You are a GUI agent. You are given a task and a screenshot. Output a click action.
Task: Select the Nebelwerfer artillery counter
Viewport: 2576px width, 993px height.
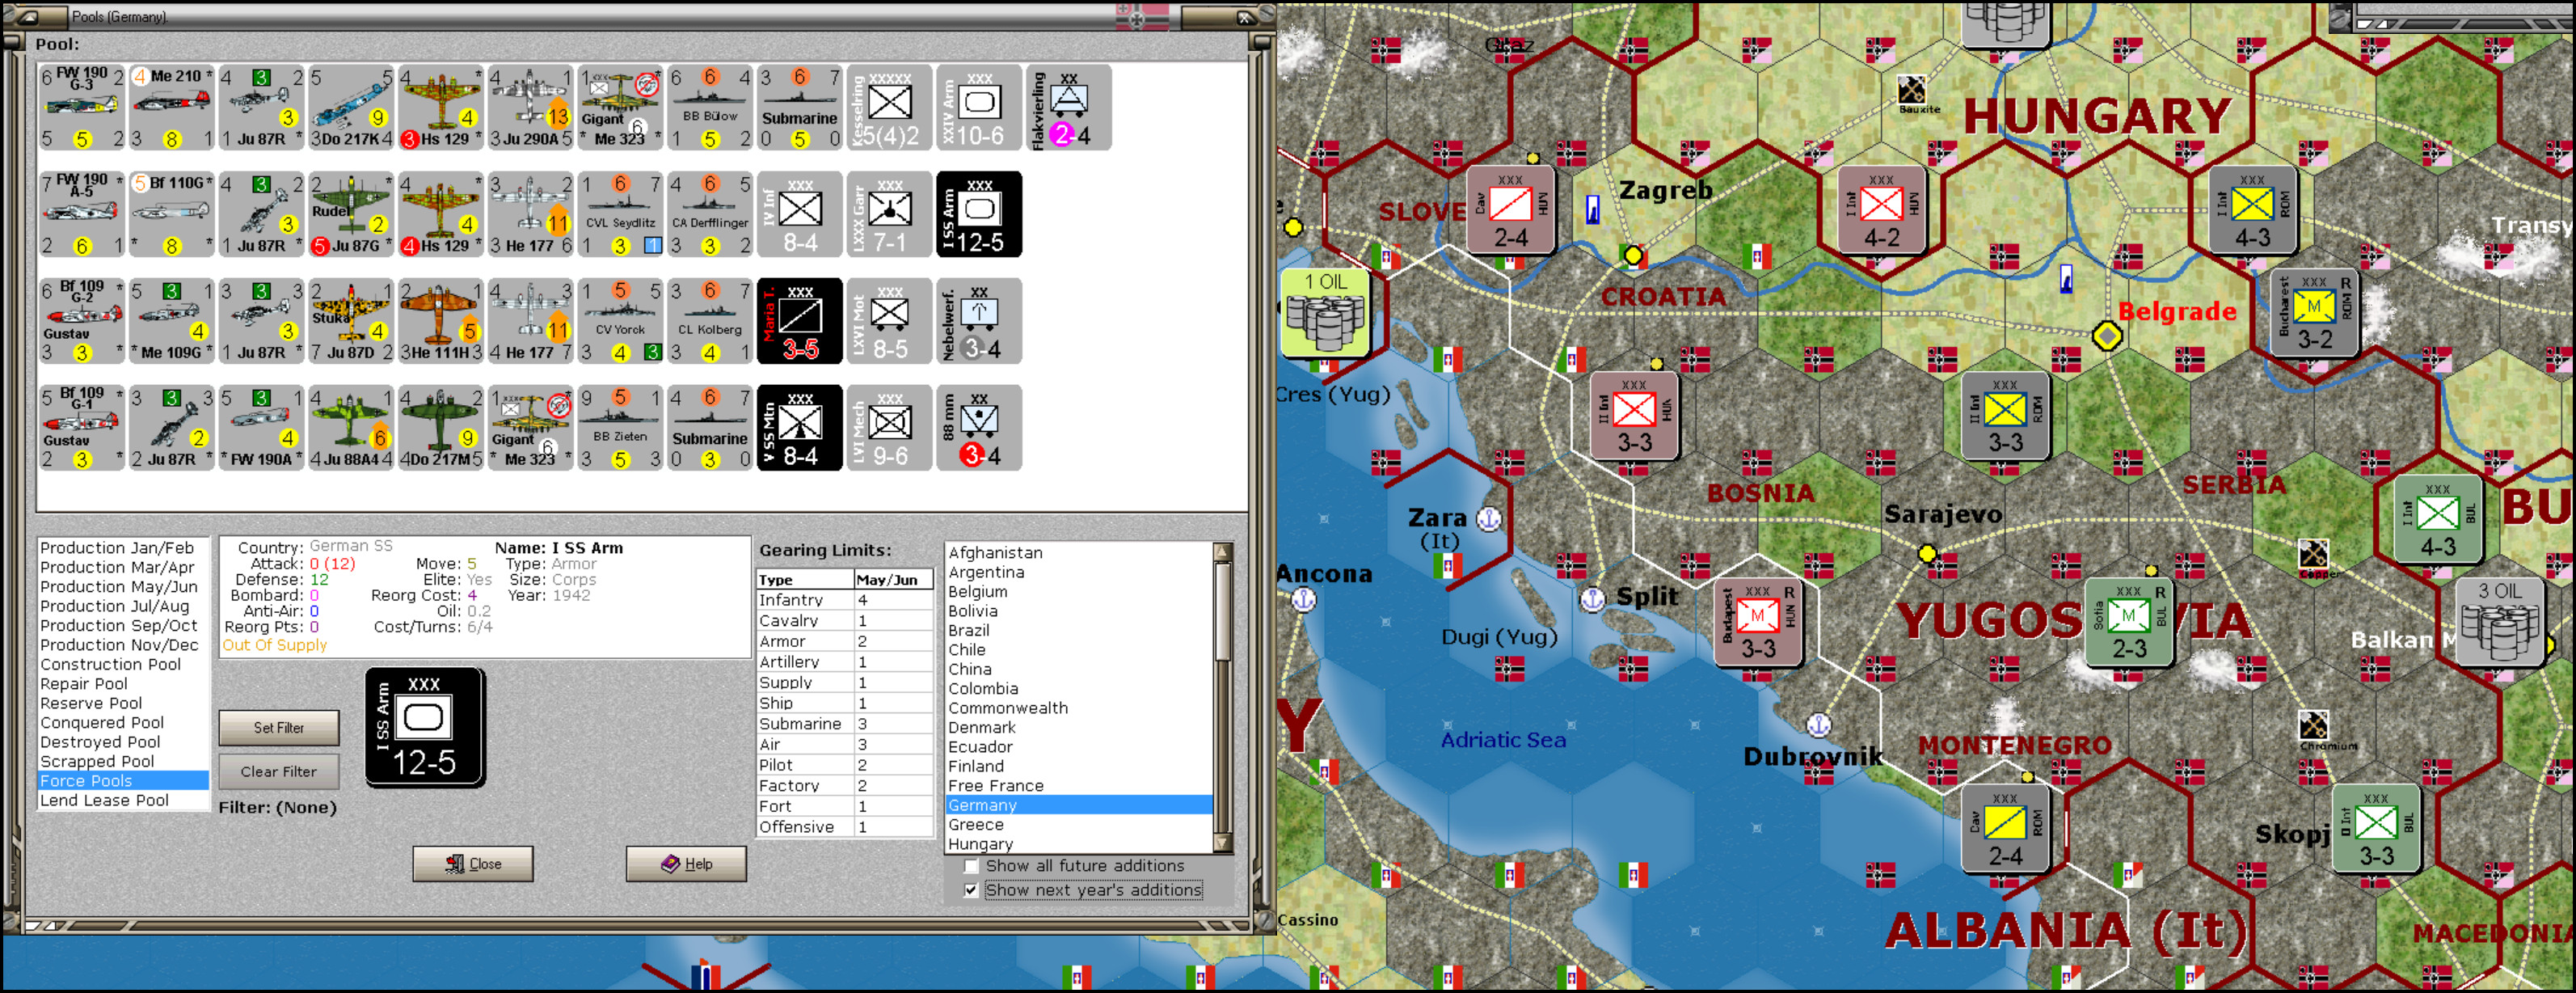coord(979,321)
